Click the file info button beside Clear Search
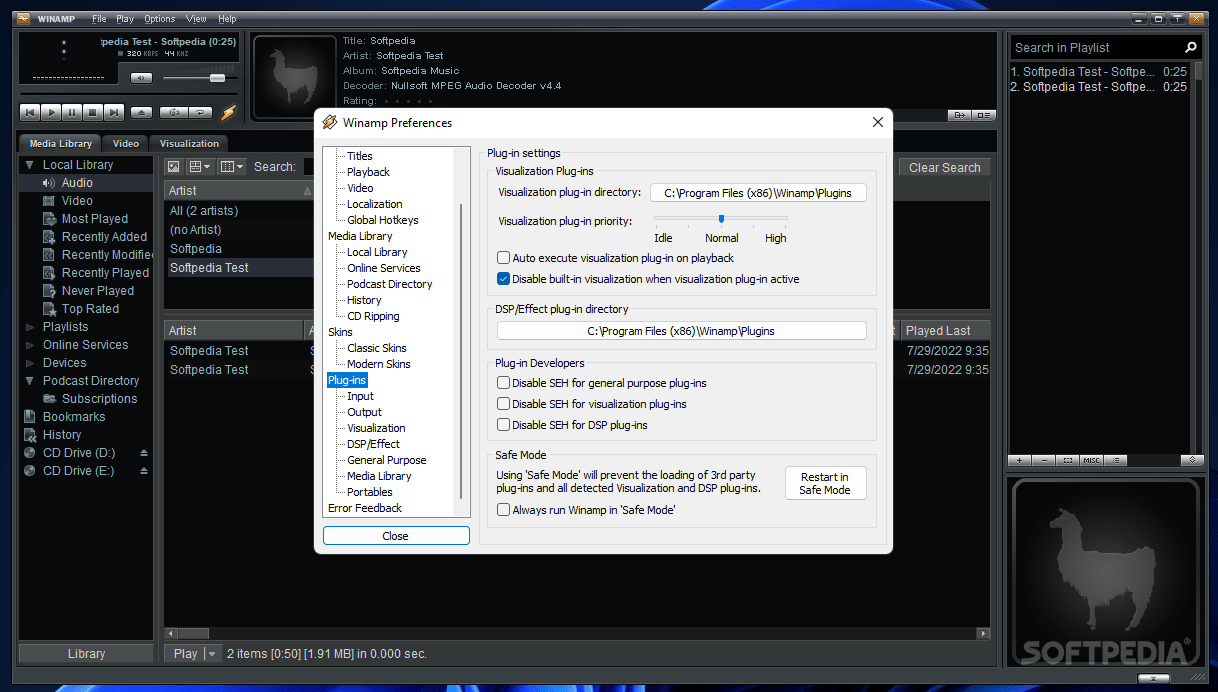The width and height of the screenshot is (1218, 692). coord(959,115)
